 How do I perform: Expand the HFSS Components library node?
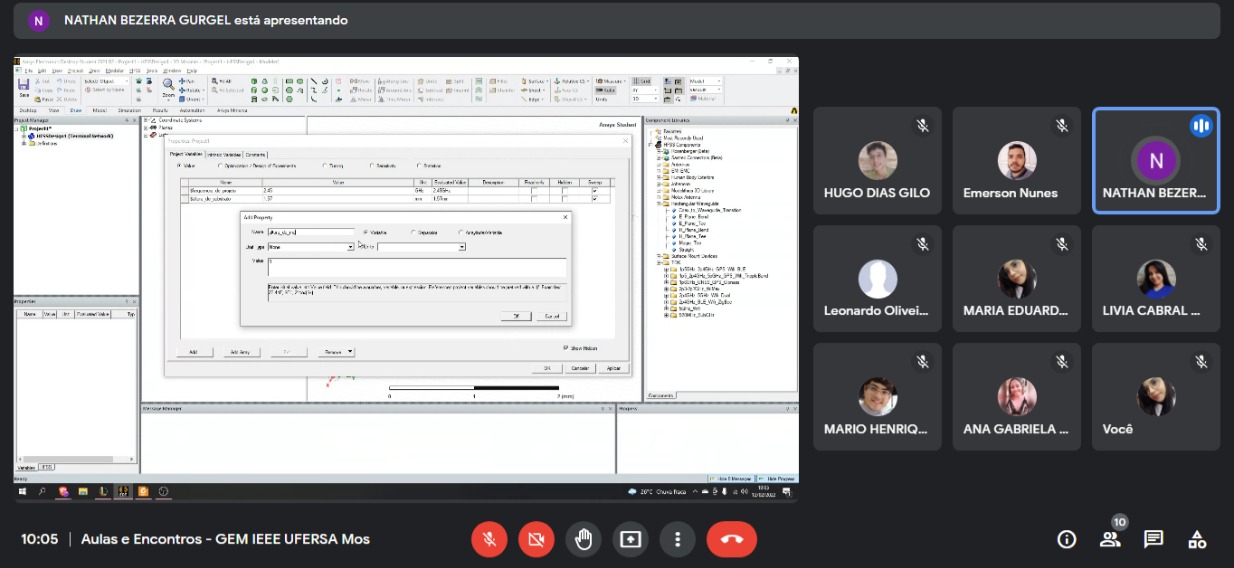pos(650,145)
